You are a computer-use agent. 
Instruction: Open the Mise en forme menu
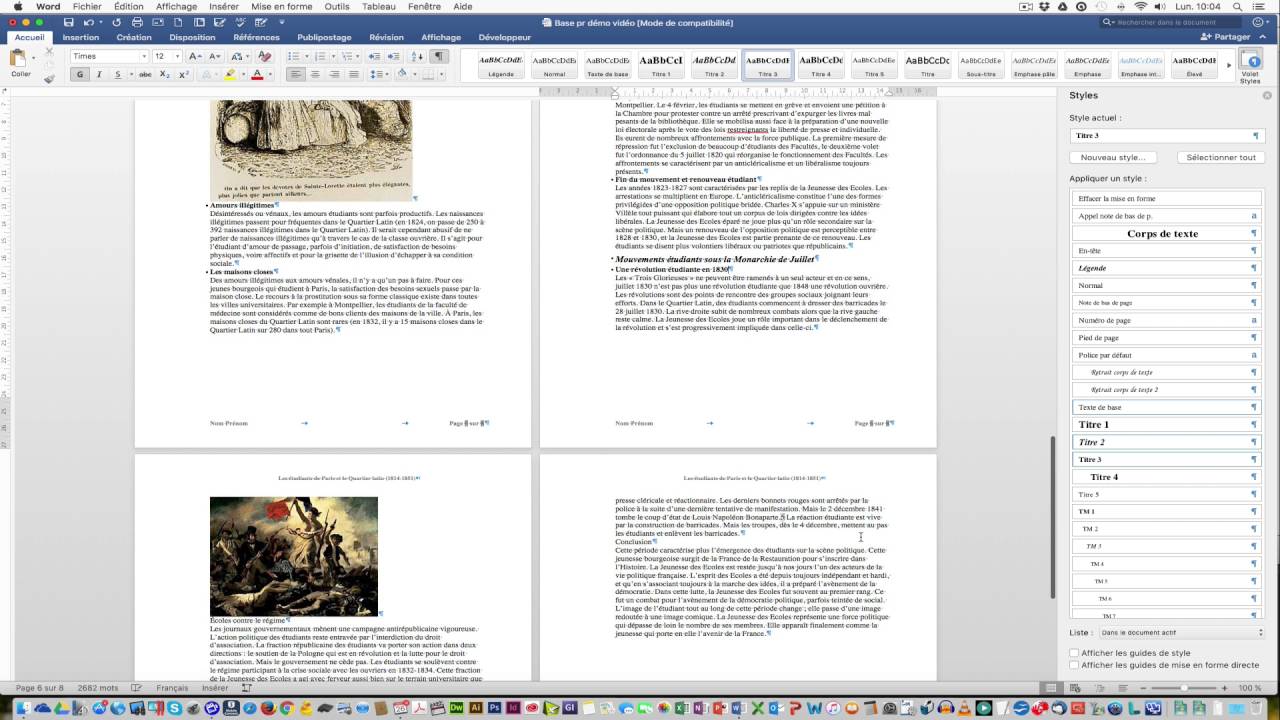(x=282, y=6)
